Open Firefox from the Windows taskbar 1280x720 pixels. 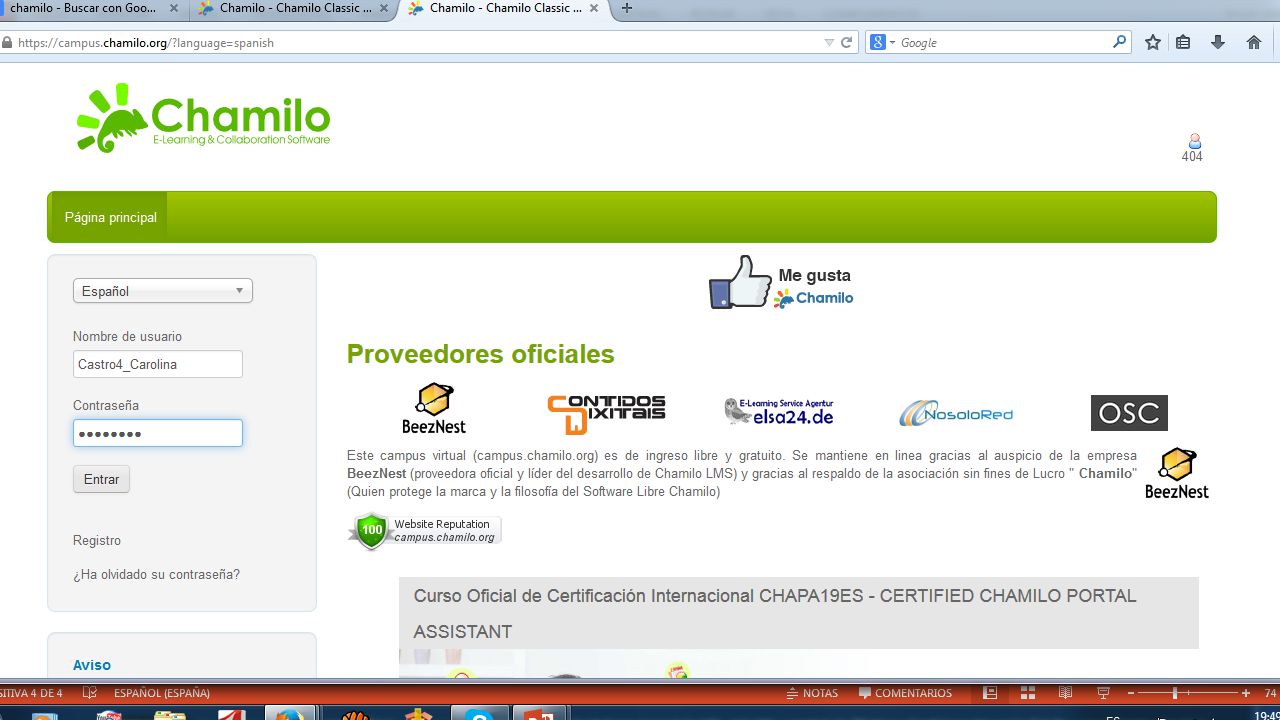(x=291, y=714)
